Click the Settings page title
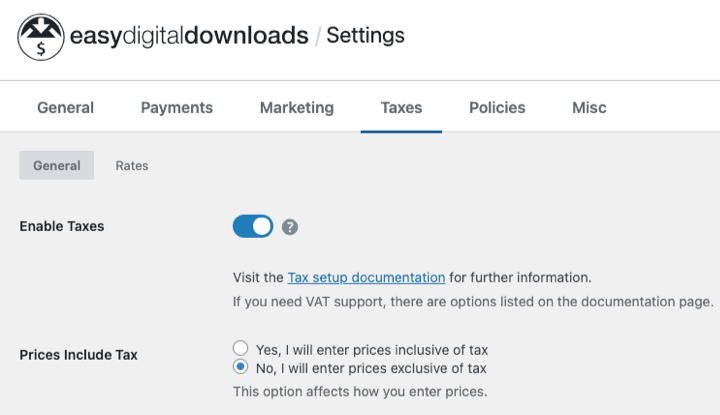The height and width of the screenshot is (415, 720). coord(365,36)
